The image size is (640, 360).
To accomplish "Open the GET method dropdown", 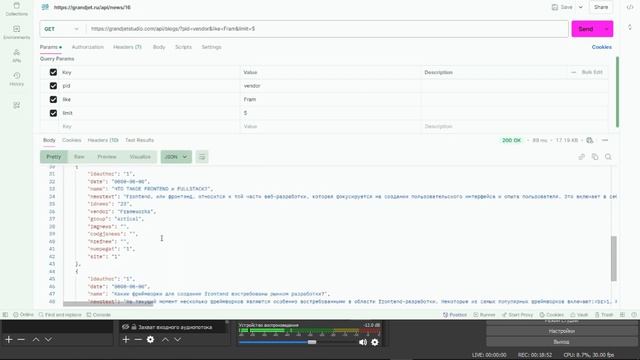I will [x=62, y=29].
